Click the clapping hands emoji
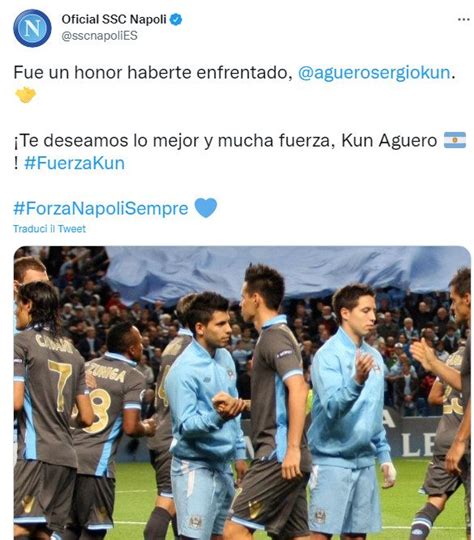The height and width of the screenshot is (540, 474). (x=25, y=95)
